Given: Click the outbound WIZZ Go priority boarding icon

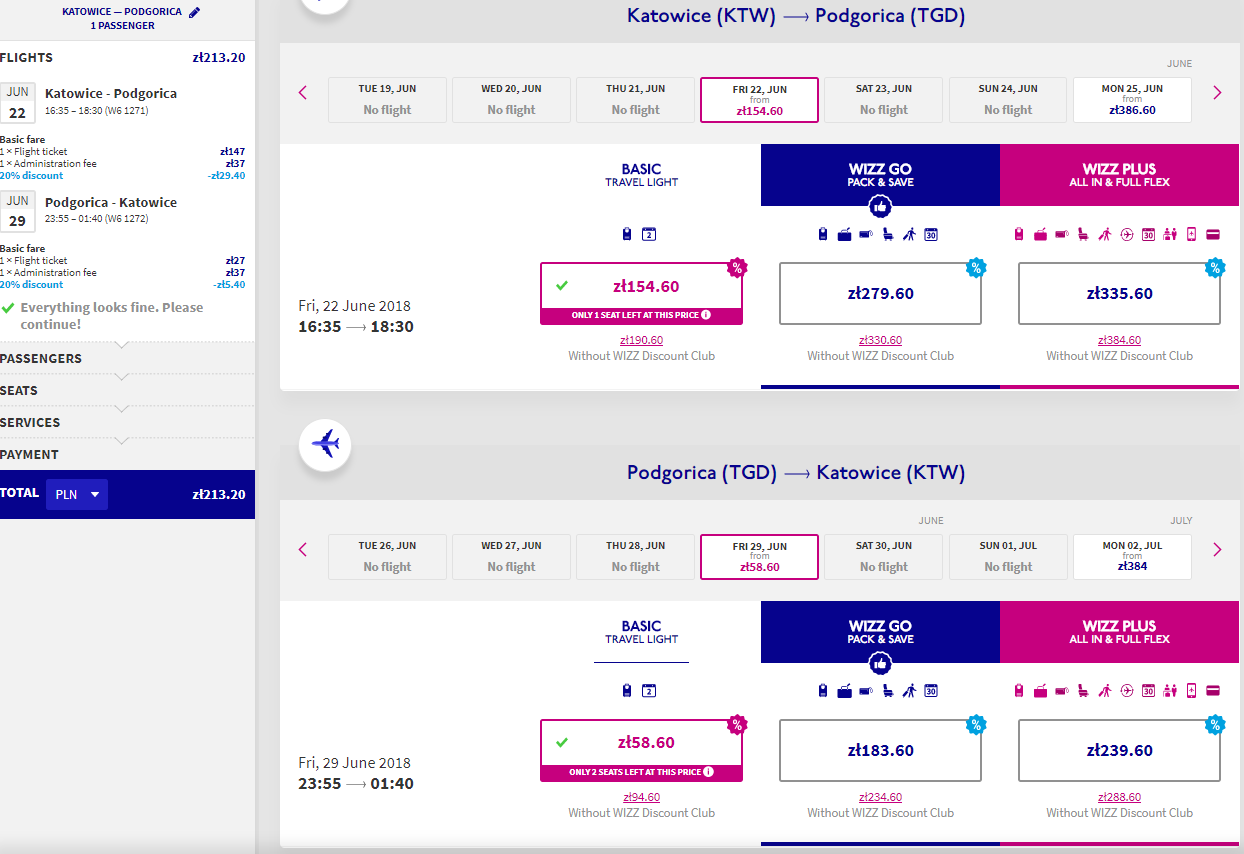Looking at the screenshot, I should point(909,235).
